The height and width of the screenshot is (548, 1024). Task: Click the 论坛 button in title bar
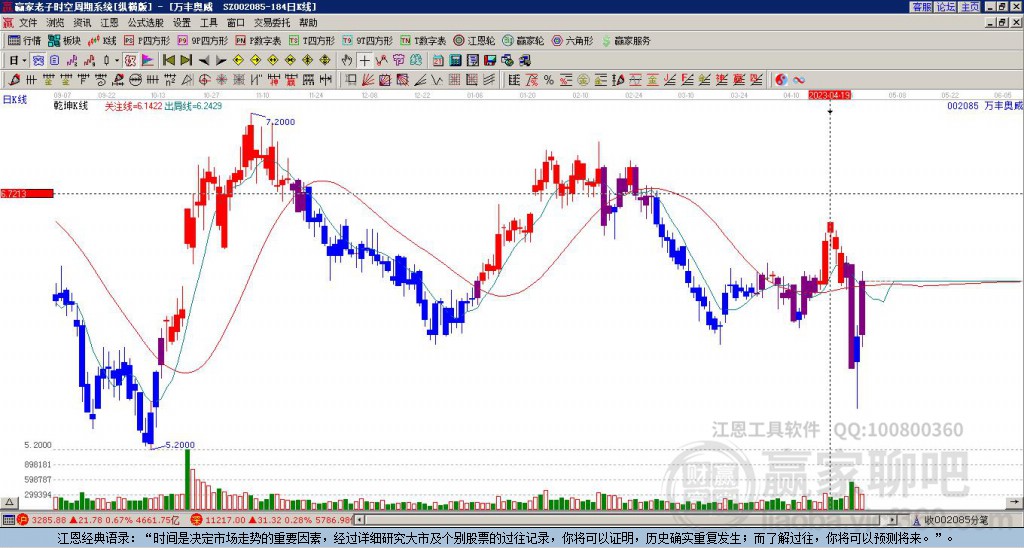[945, 7]
